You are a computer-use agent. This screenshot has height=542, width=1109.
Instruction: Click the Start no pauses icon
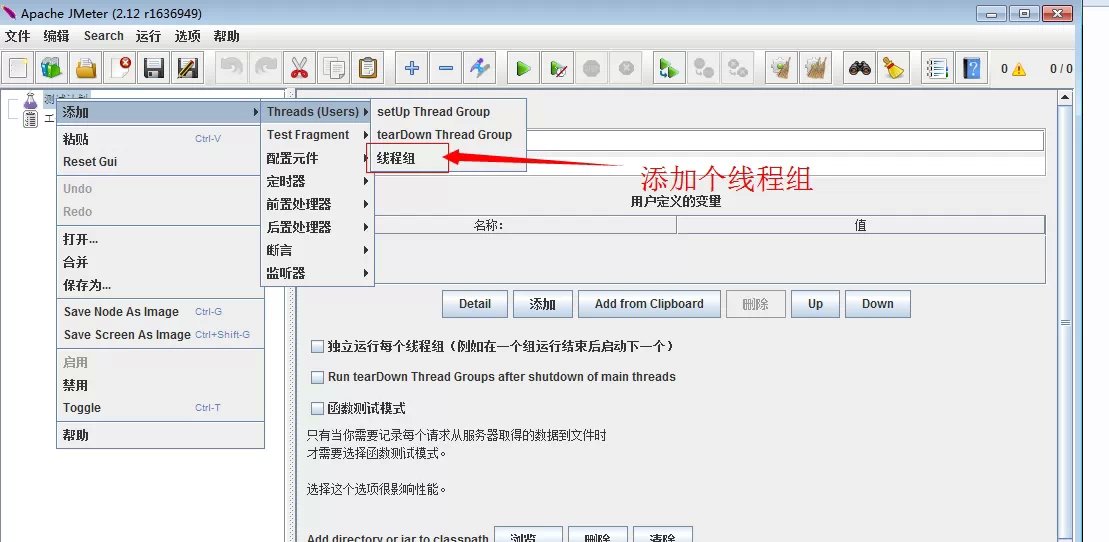[558, 69]
